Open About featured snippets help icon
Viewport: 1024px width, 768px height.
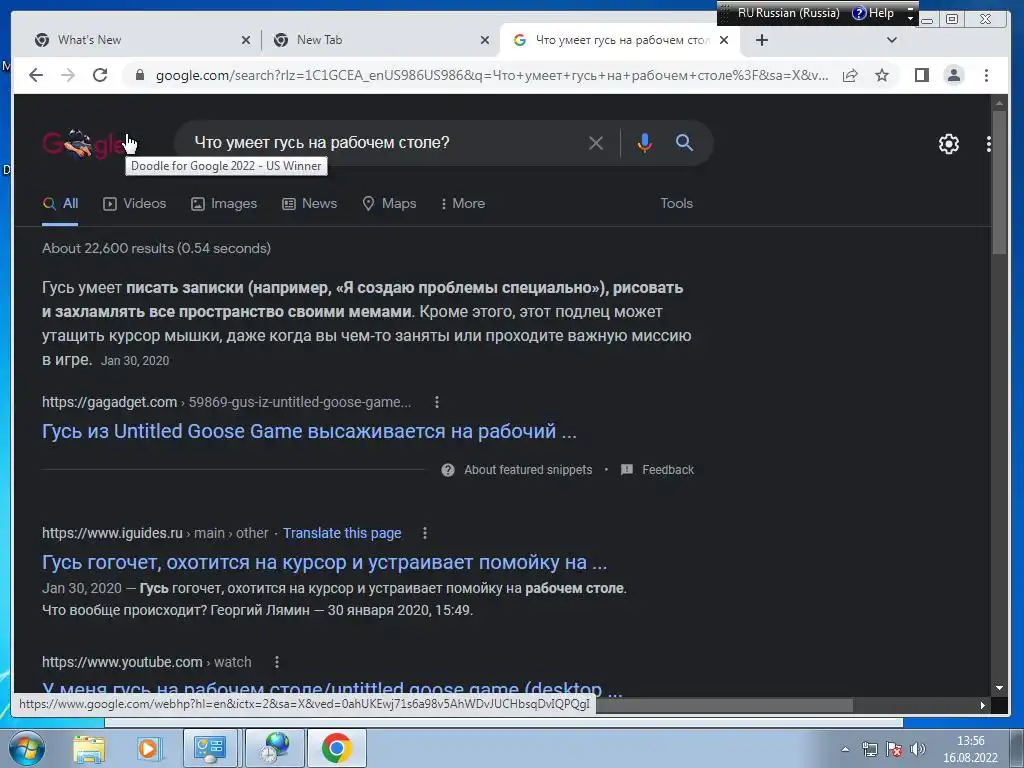(448, 470)
